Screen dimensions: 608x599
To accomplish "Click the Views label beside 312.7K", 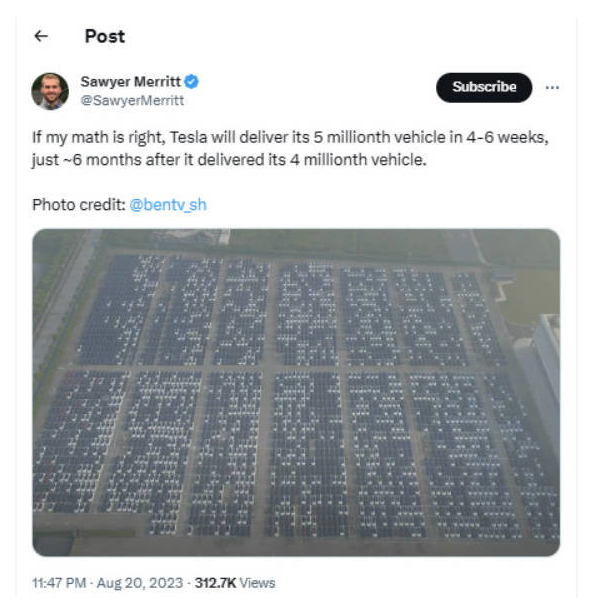I will coord(257,582).
